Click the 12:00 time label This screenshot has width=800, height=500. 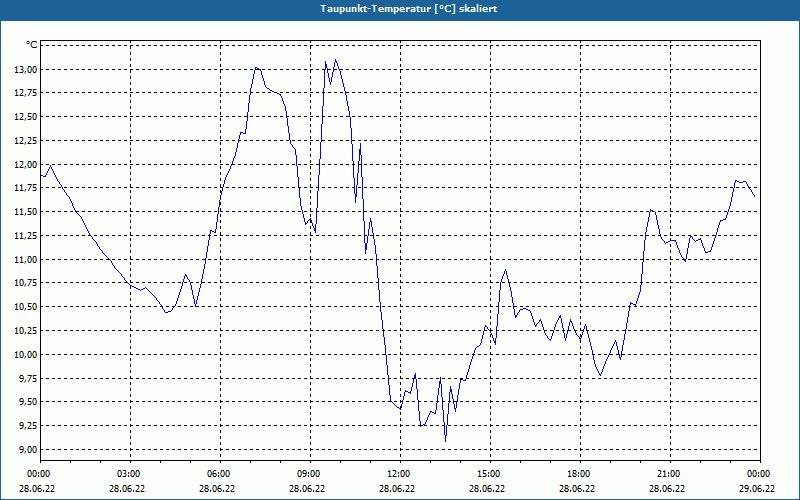click(x=397, y=474)
